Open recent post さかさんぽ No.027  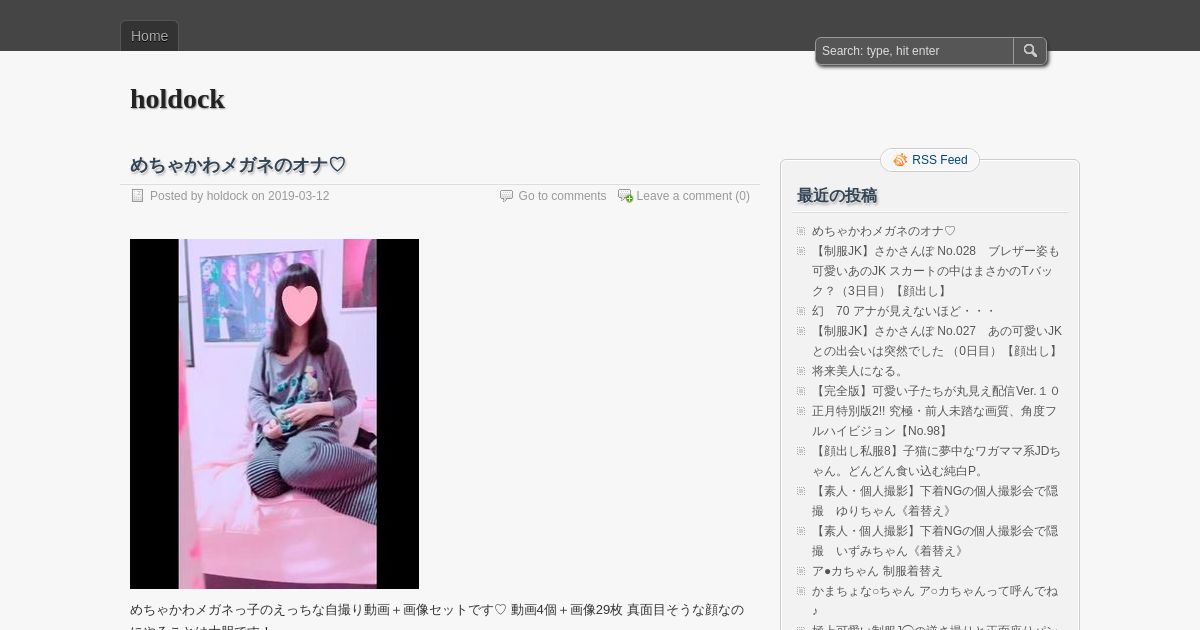(x=937, y=341)
